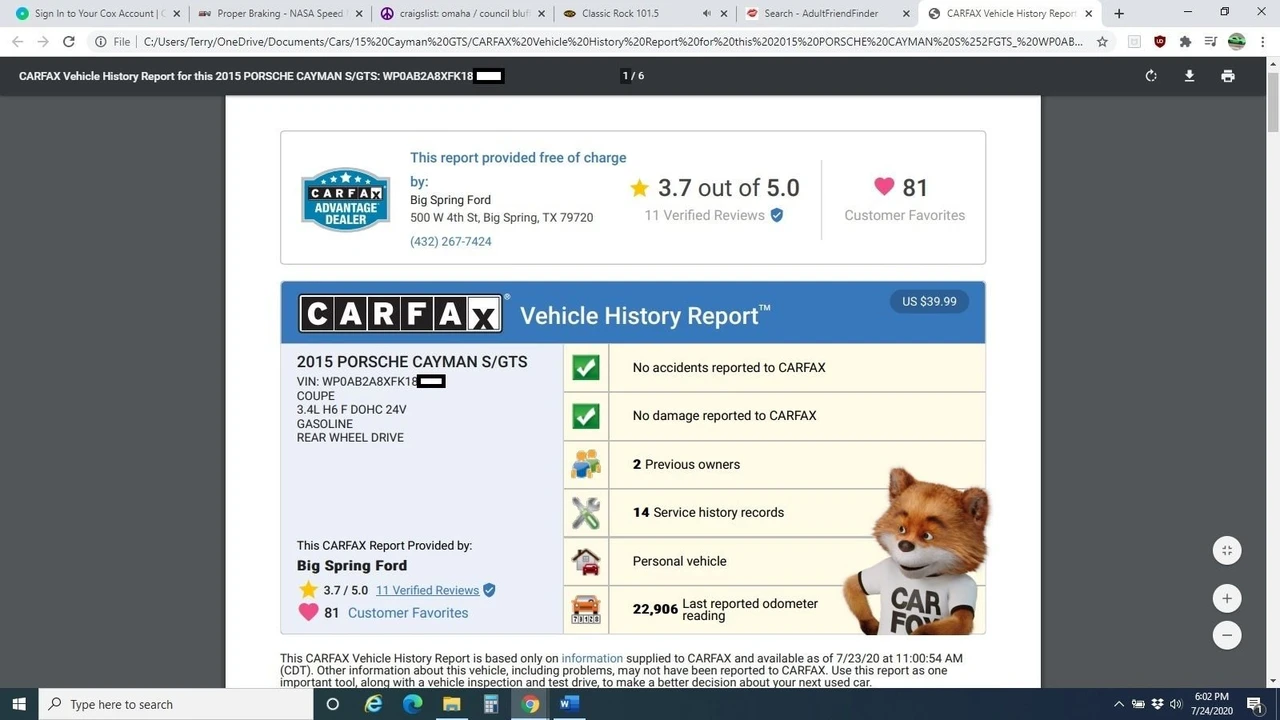The width and height of the screenshot is (1280, 720).
Task: Open the Windows Start menu
Action: (19, 704)
